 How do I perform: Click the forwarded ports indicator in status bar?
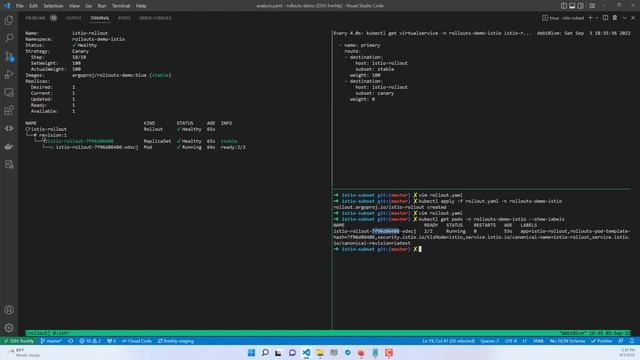pyautogui.click(x=111, y=341)
